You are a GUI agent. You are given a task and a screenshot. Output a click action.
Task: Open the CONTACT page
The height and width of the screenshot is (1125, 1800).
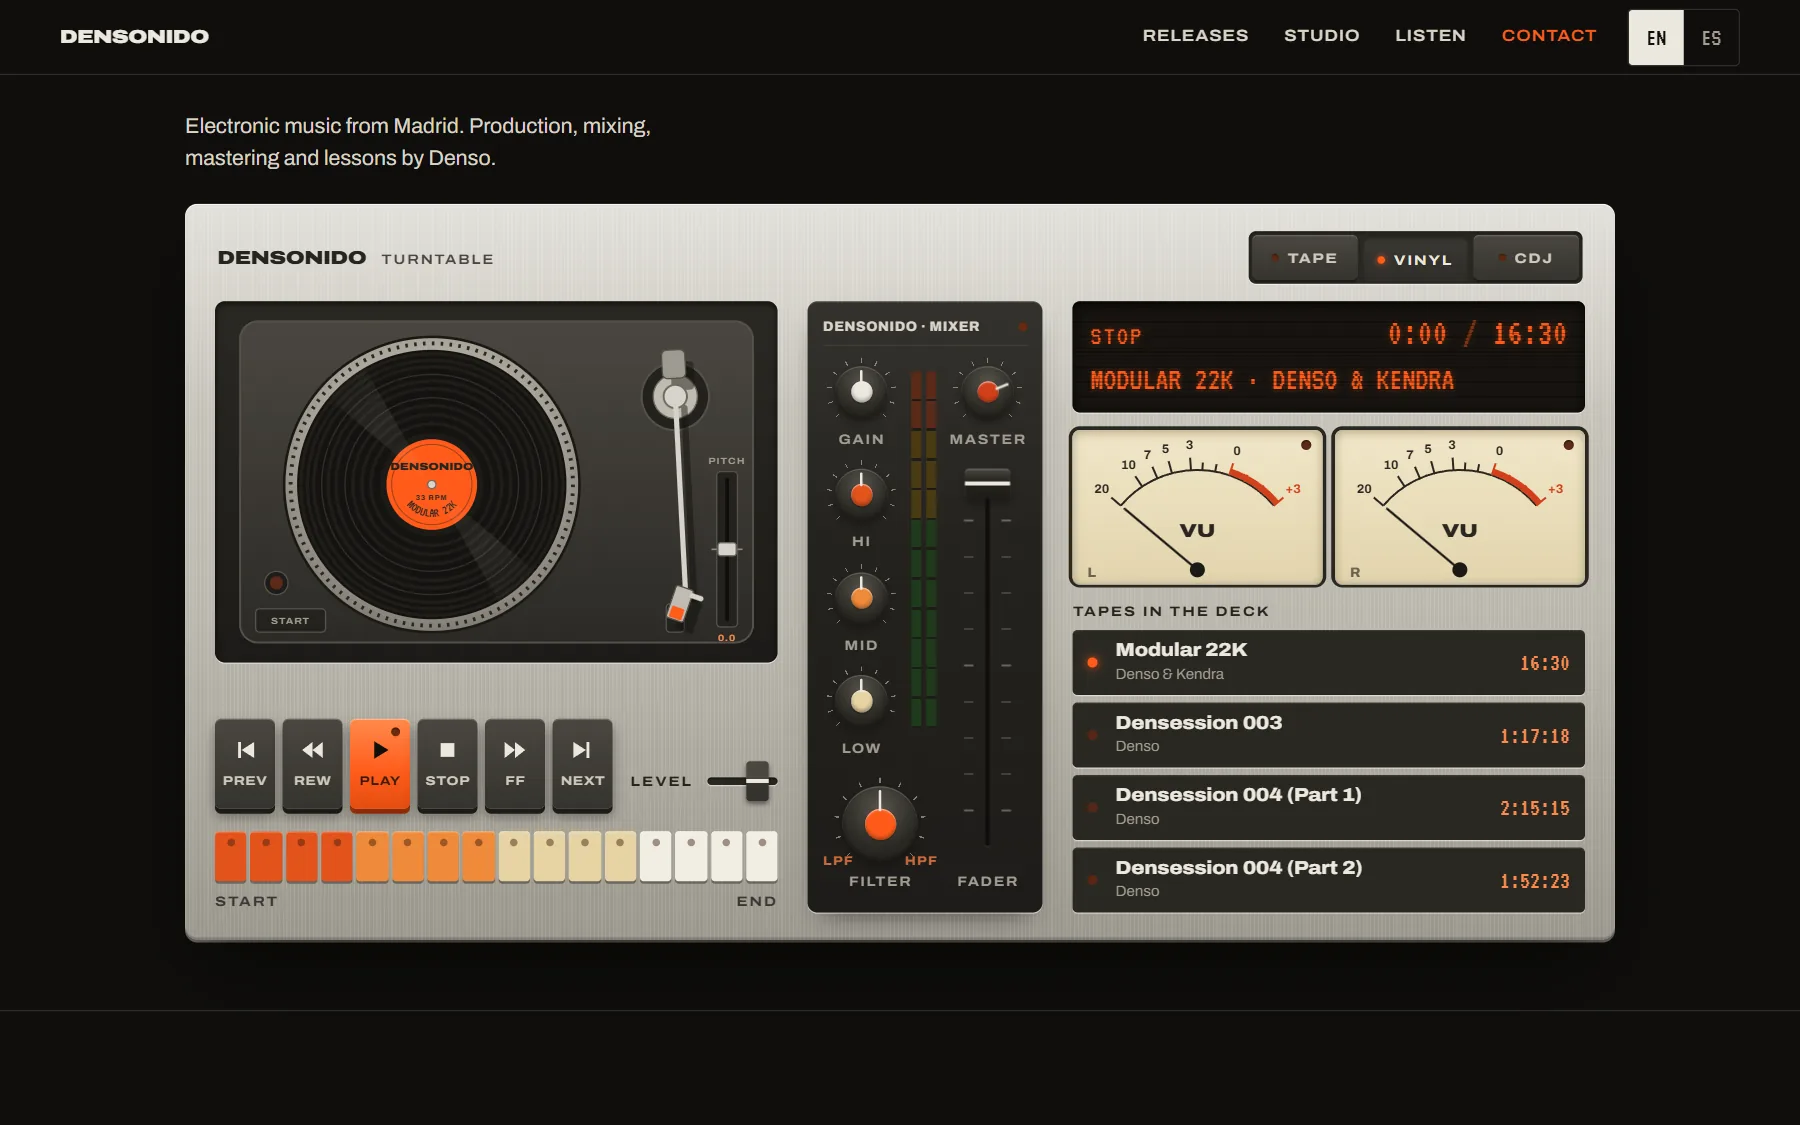1549,36
